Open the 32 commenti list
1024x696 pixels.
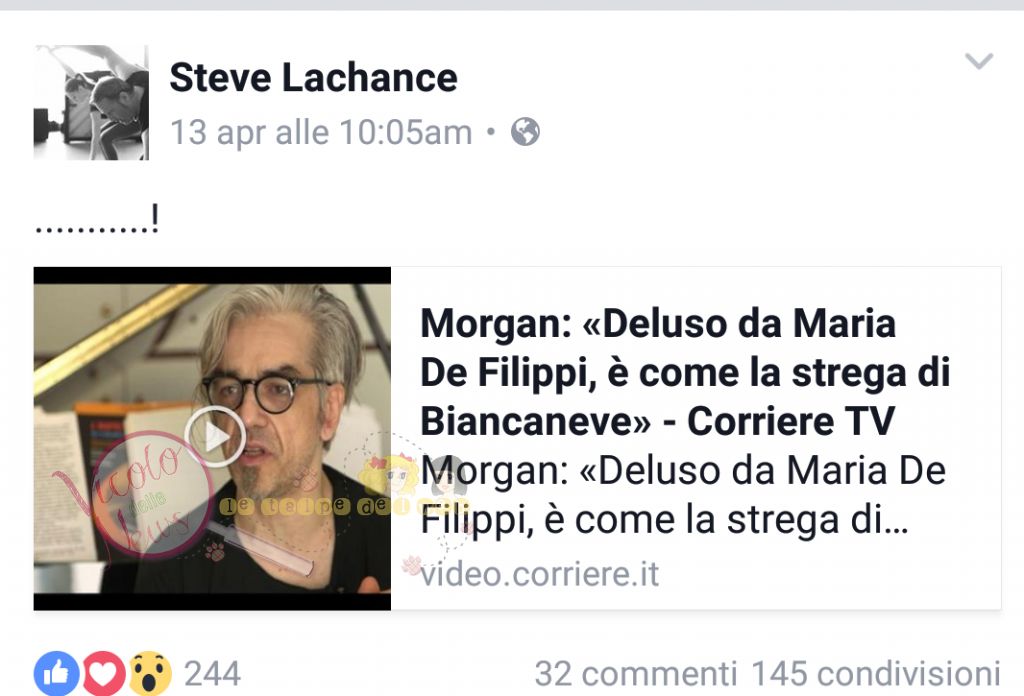coord(636,674)
